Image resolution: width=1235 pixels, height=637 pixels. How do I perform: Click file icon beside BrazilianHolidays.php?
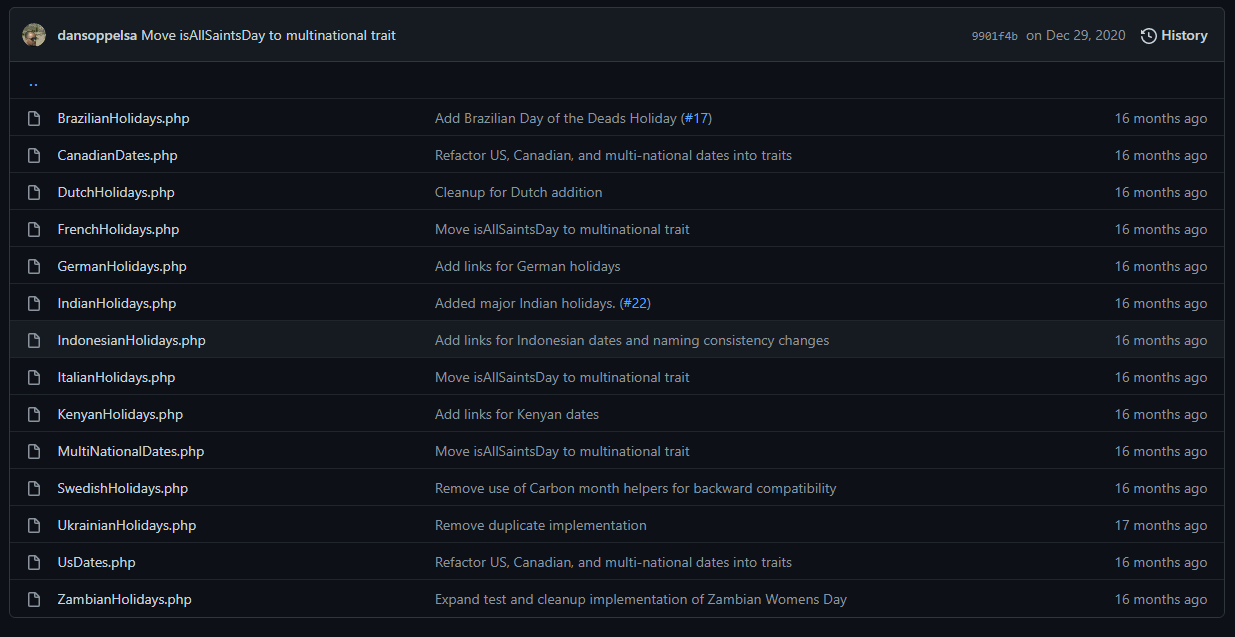coord(34,118)
